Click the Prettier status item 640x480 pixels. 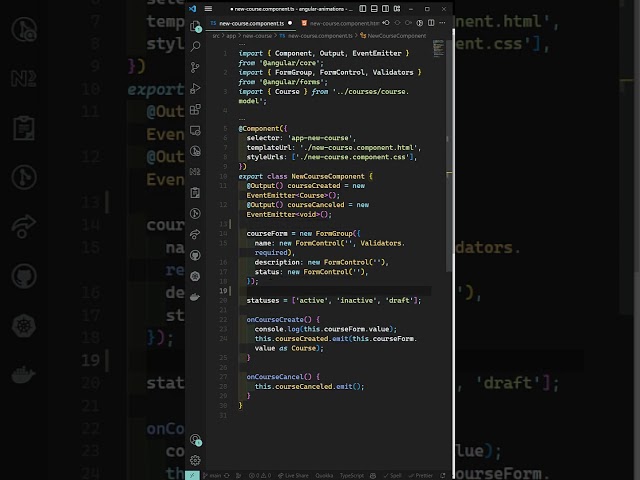point(420,476)
